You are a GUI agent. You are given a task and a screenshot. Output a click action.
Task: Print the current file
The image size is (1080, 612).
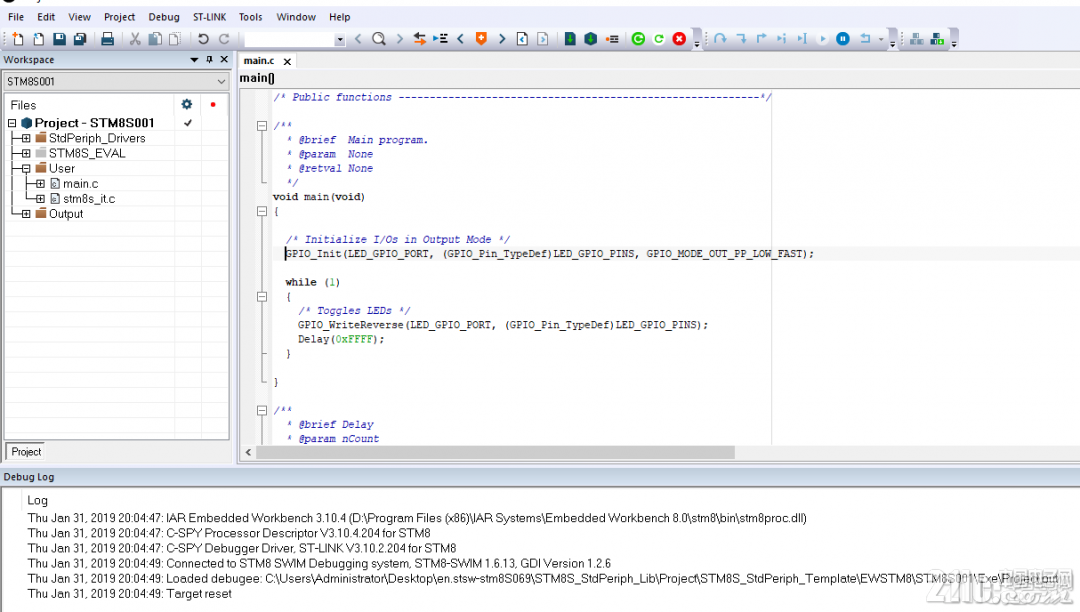click(x=107, y=39)
